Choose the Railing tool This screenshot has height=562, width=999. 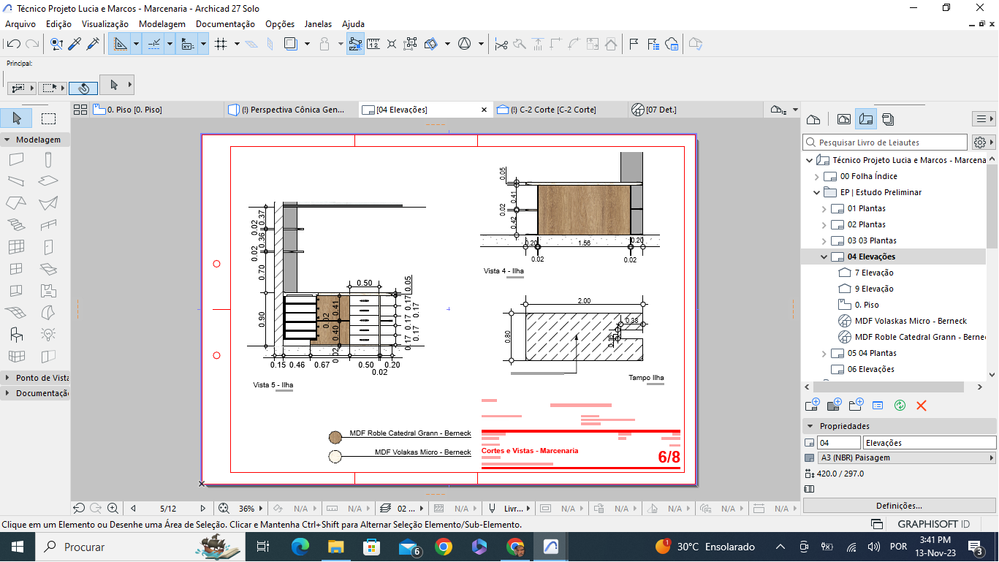pyautogui.click(x=48, y=225)
